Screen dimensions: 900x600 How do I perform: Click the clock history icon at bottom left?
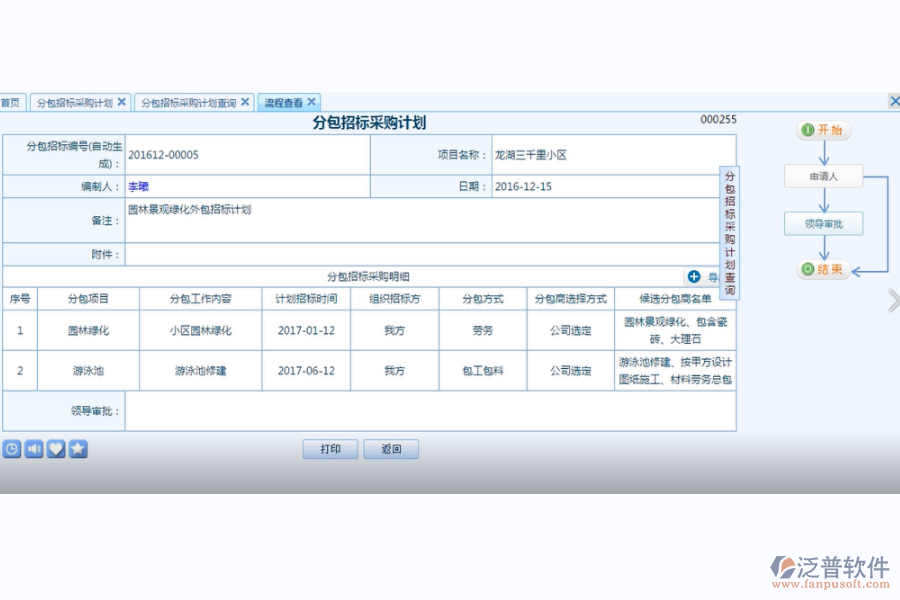(x=11, y=448)
